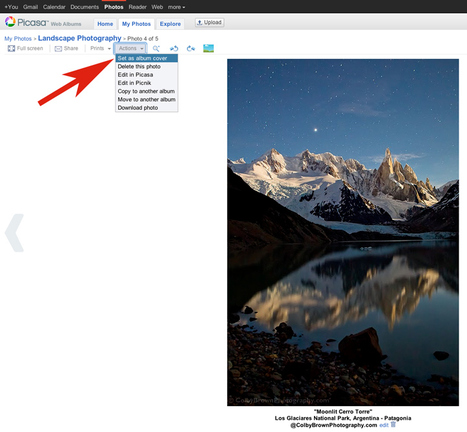Image resolution: width=467 pixels, height=432 pixels.
Task: Go to previous photo with left chevron
Action: point(14,233)
